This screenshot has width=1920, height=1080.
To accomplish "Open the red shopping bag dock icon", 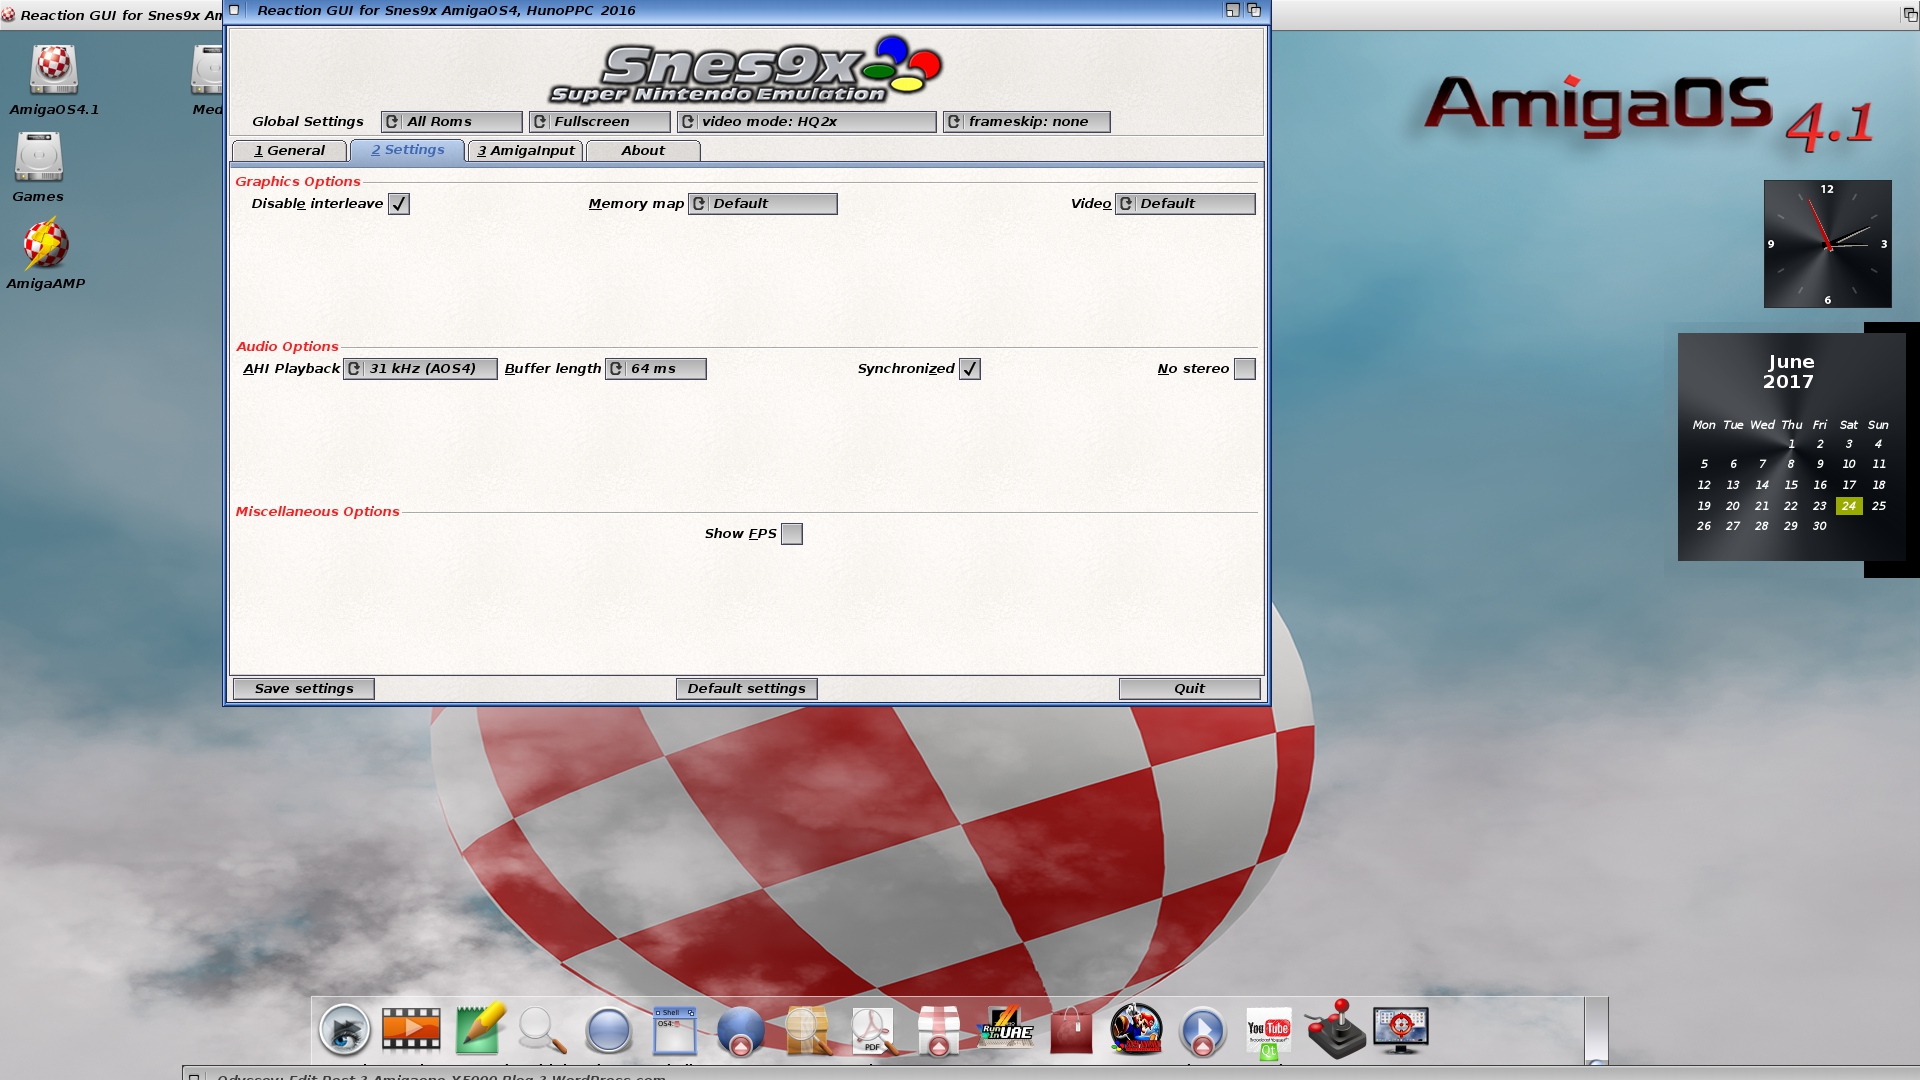I will [x=1071, y=1030].
